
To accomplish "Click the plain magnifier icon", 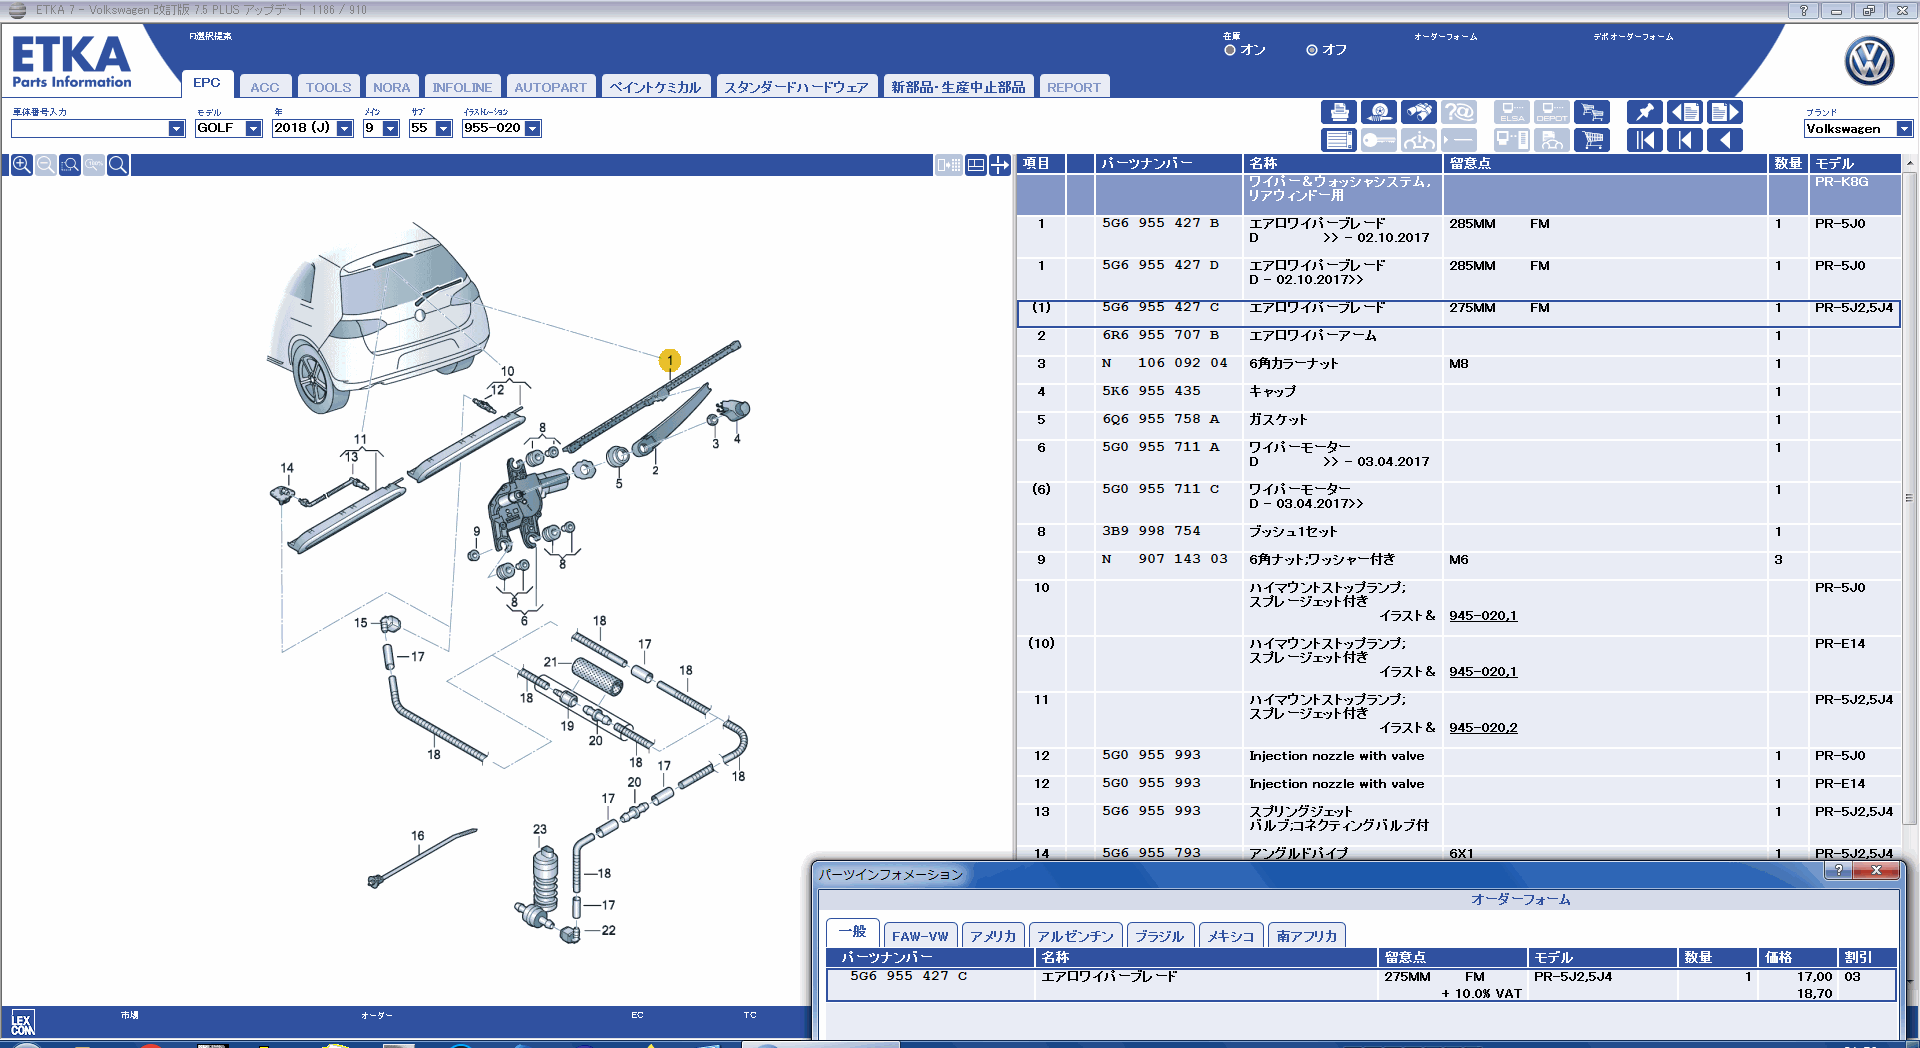I will pos(118,165).
